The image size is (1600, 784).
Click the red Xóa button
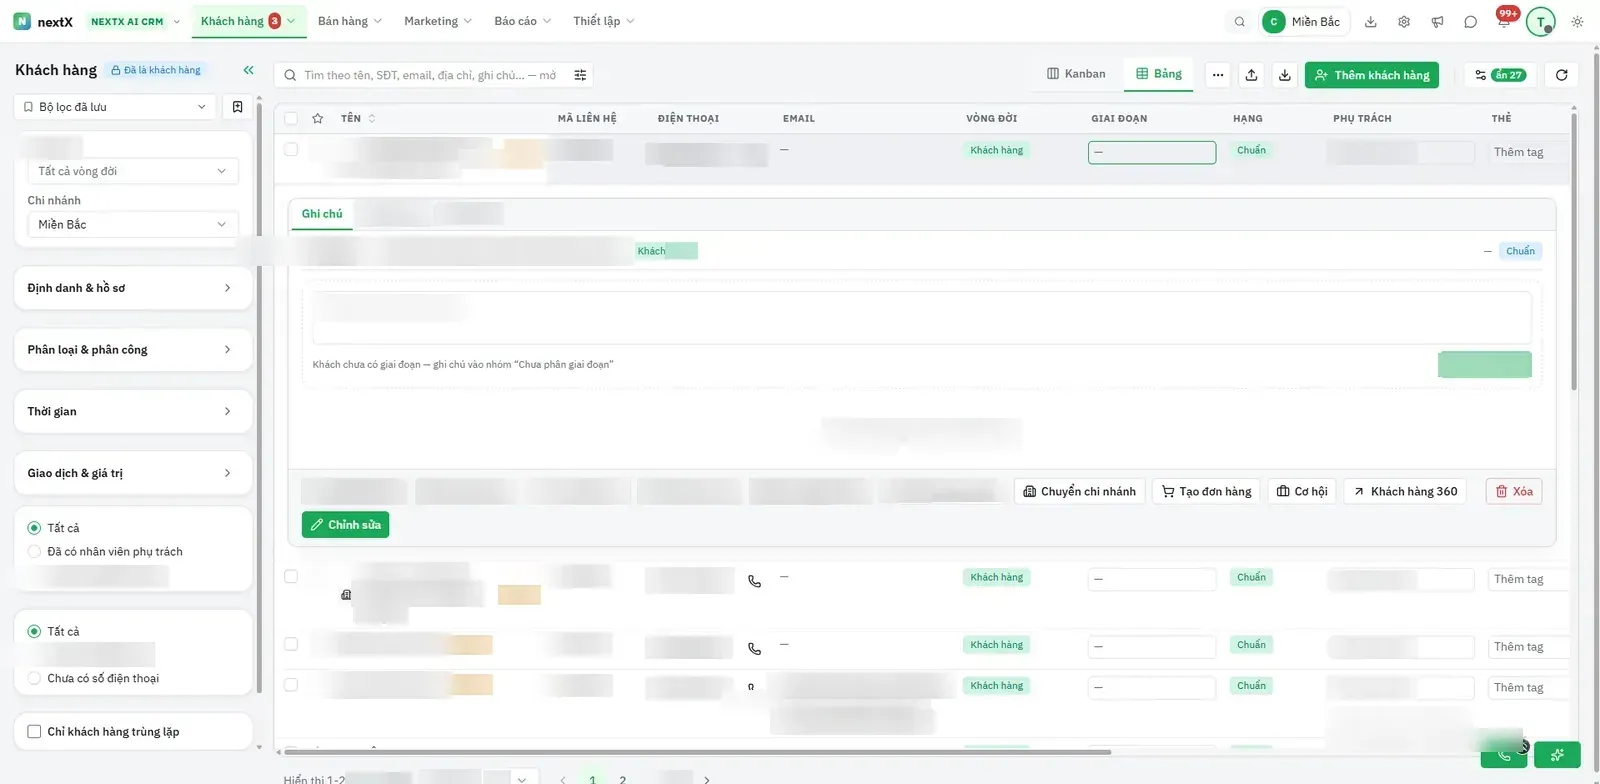click(1514, 491)
